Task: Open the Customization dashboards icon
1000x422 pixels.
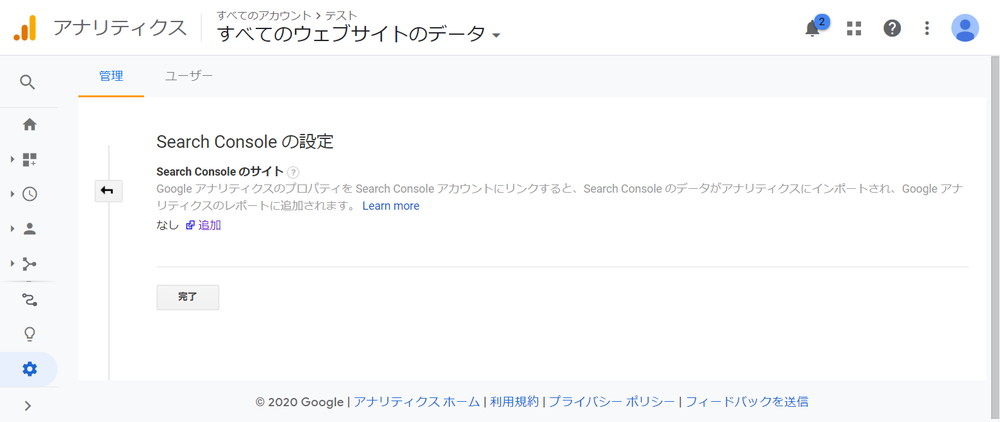Action: pyautogui.click(x=29, y=159)
